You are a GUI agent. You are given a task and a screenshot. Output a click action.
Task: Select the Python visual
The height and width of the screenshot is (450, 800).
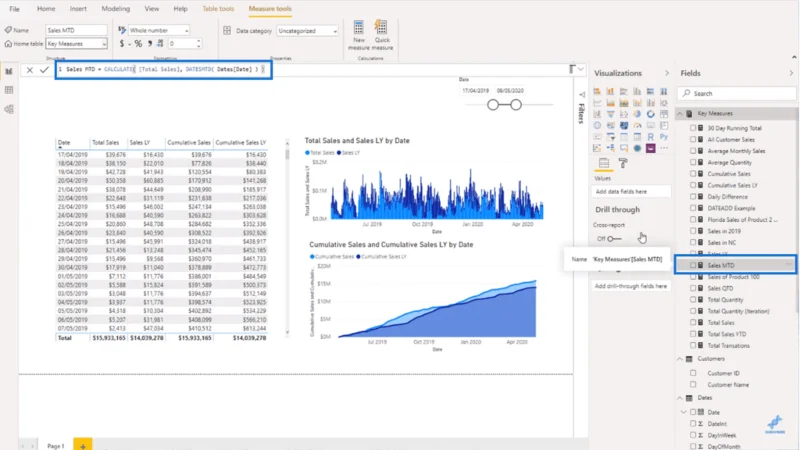pos(664,137)
